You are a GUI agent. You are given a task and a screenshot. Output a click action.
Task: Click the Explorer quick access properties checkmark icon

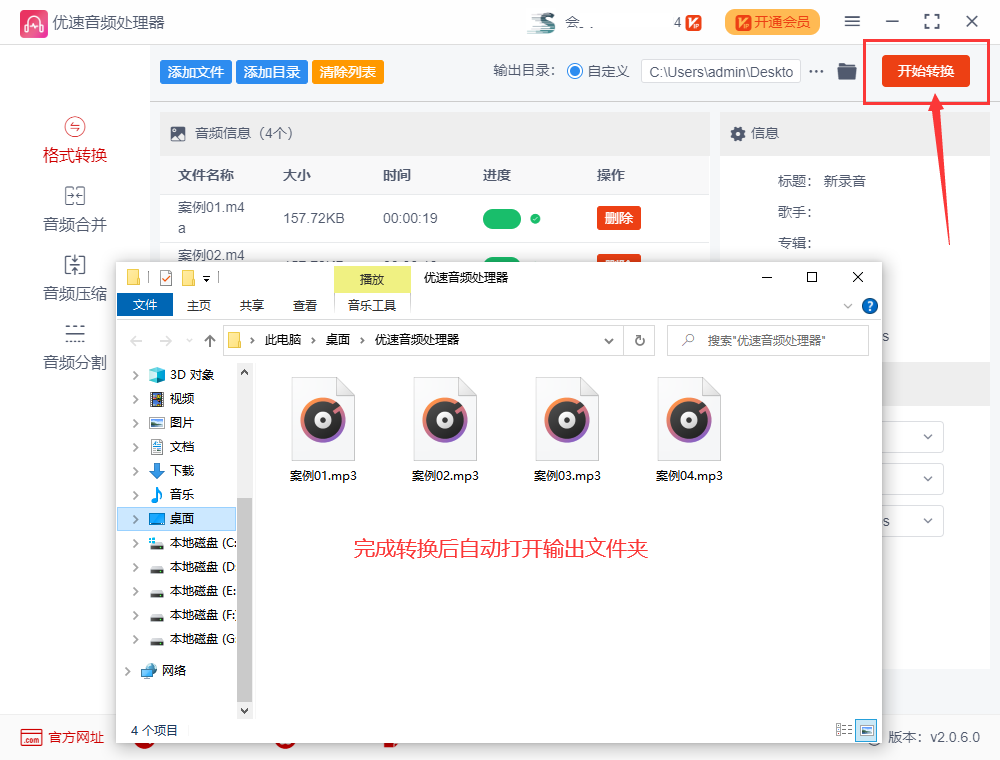pyautogui.click(x=166, y=278)
